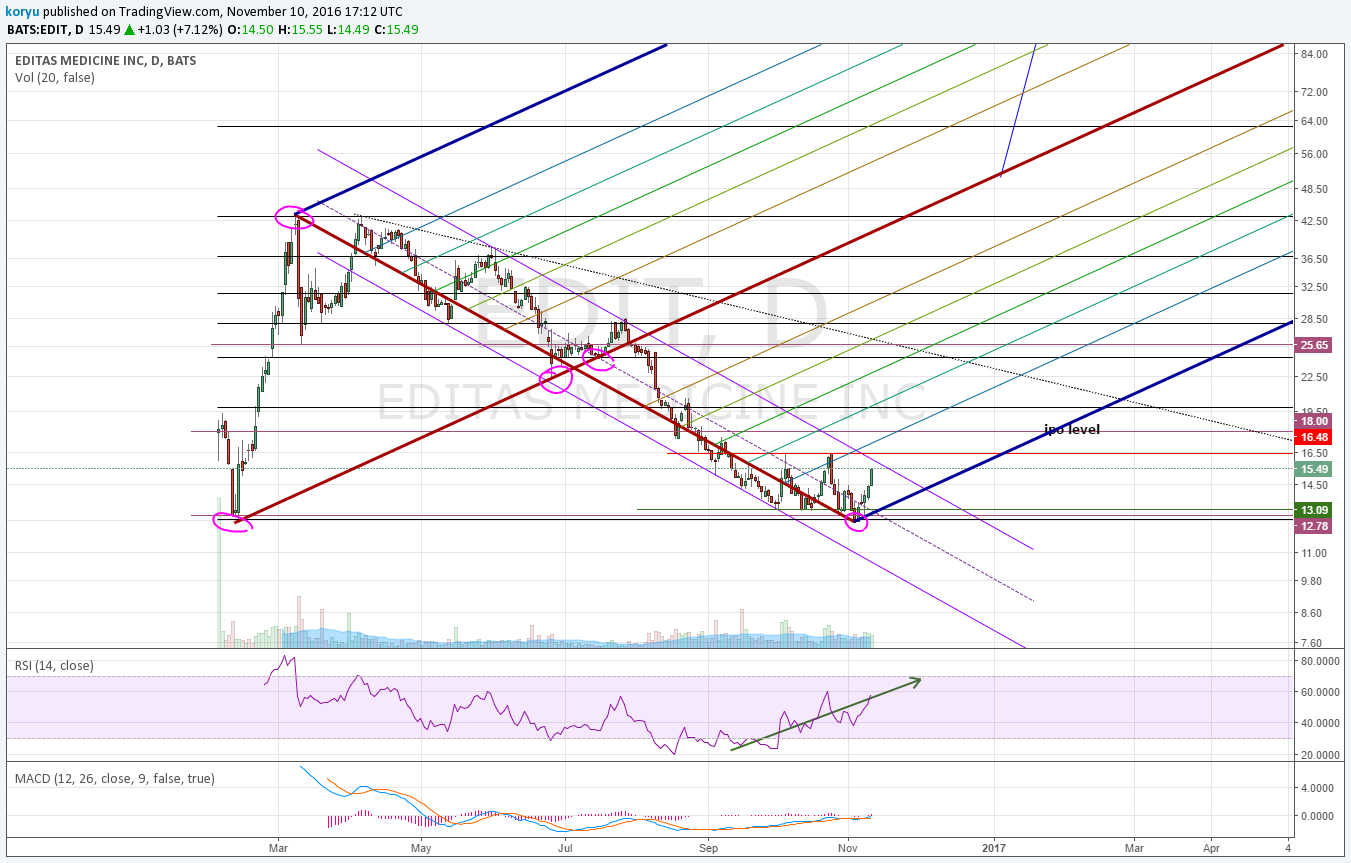Image resolution: width=1351 pixels, height=863 pixels.
Task: Click the Nov label on time axis
Action: (x=848, y=846)
